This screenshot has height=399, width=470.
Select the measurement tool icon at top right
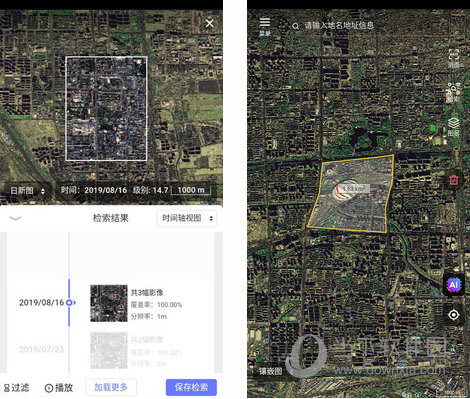coord(453,58)
